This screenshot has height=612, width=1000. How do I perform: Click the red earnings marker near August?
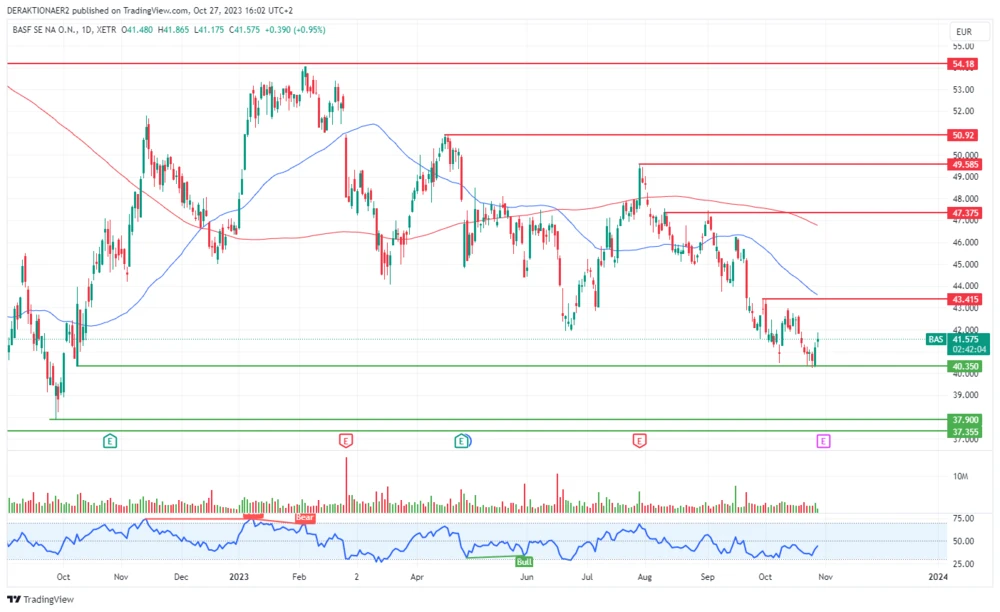pos(639,440)
